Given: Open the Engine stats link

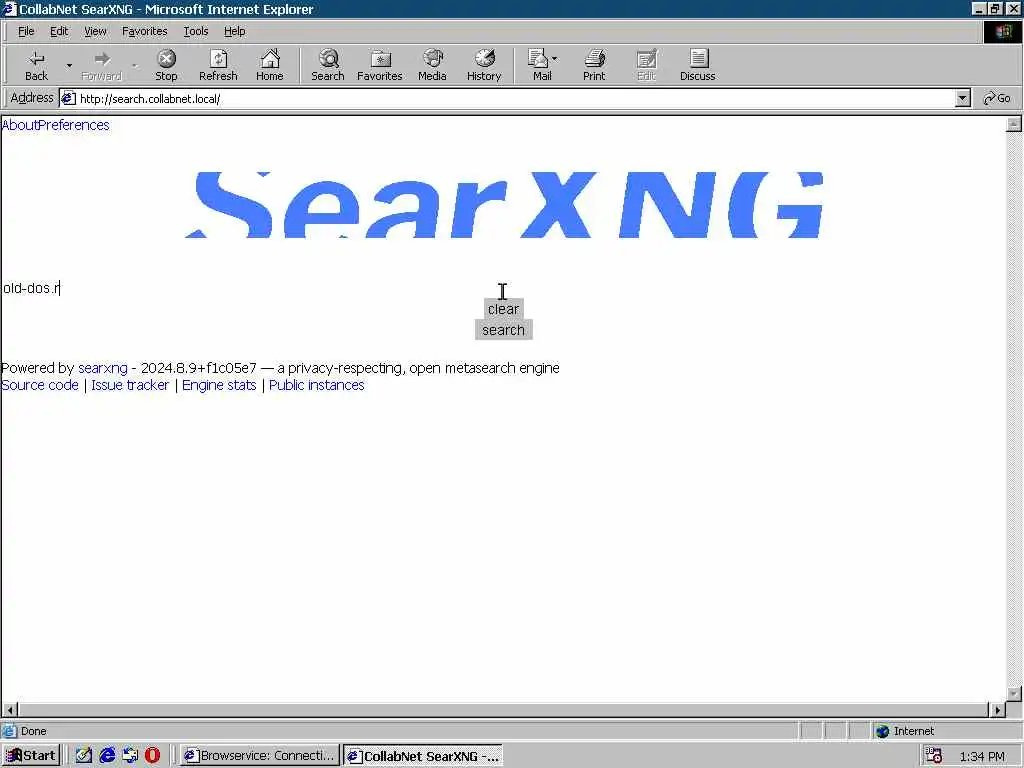Looking at the screenshot, I should pyautogui.click(x=219, y=385).
